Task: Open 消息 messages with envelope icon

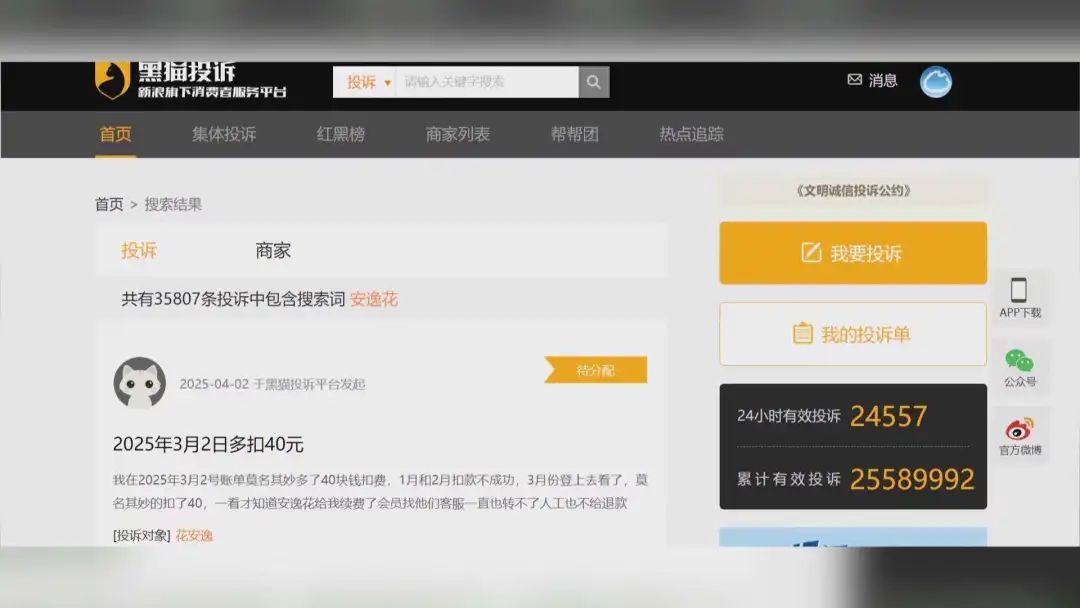Action: [x=872, y=81]
